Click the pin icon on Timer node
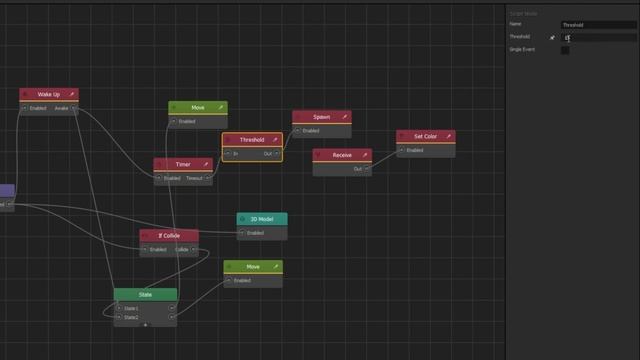This screenshot has width=640, height=360. pos(206,164)
